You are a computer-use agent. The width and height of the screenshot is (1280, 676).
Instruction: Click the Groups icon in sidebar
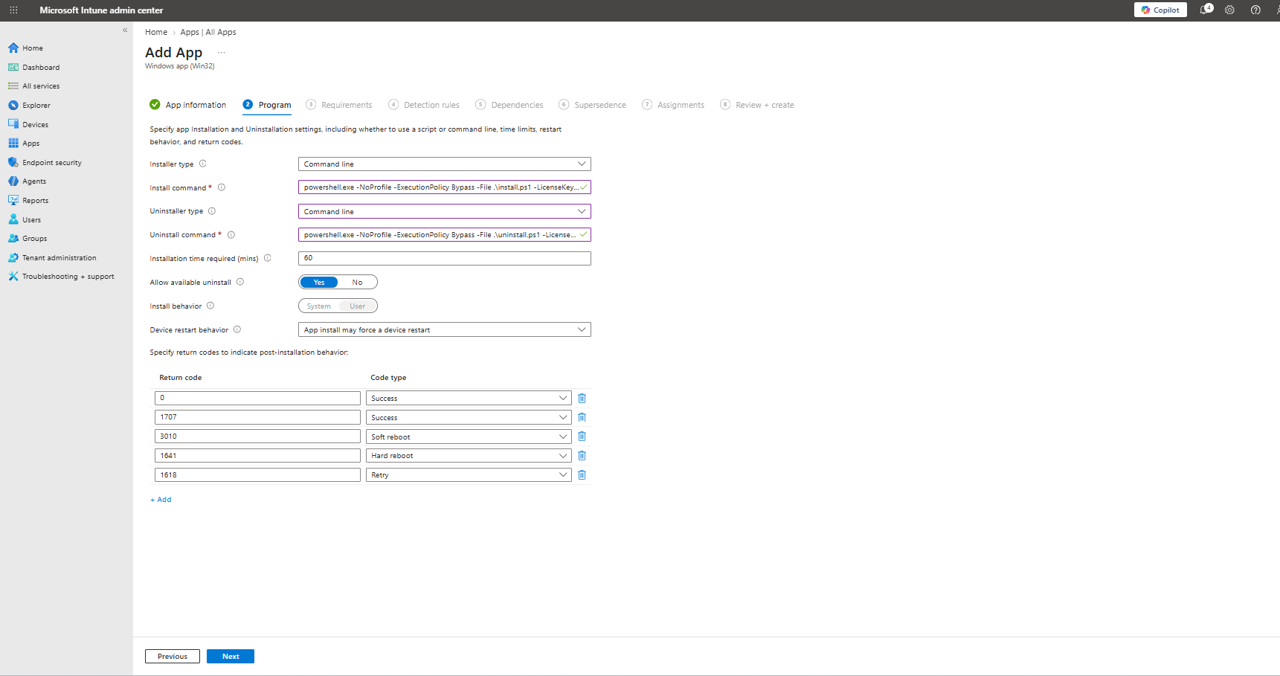(13, 238)
